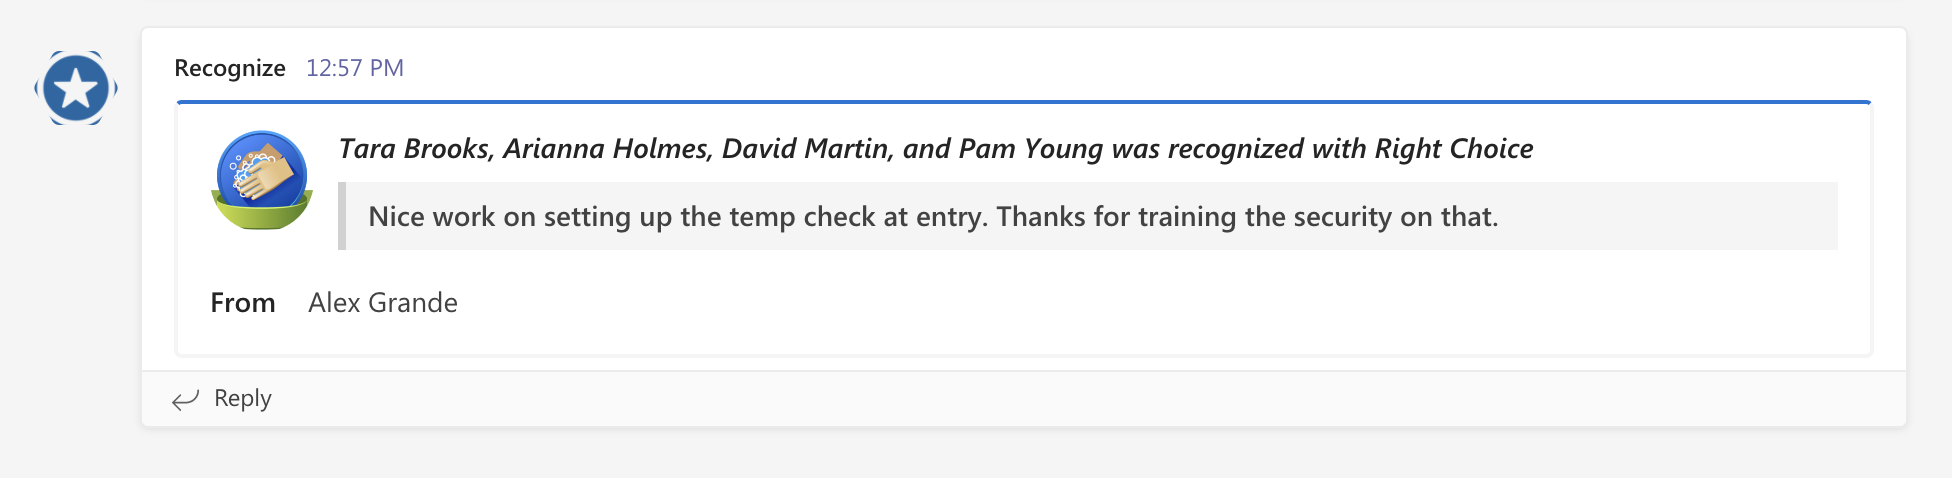Click the From label

pyautogui.click(x=243, y=303)
